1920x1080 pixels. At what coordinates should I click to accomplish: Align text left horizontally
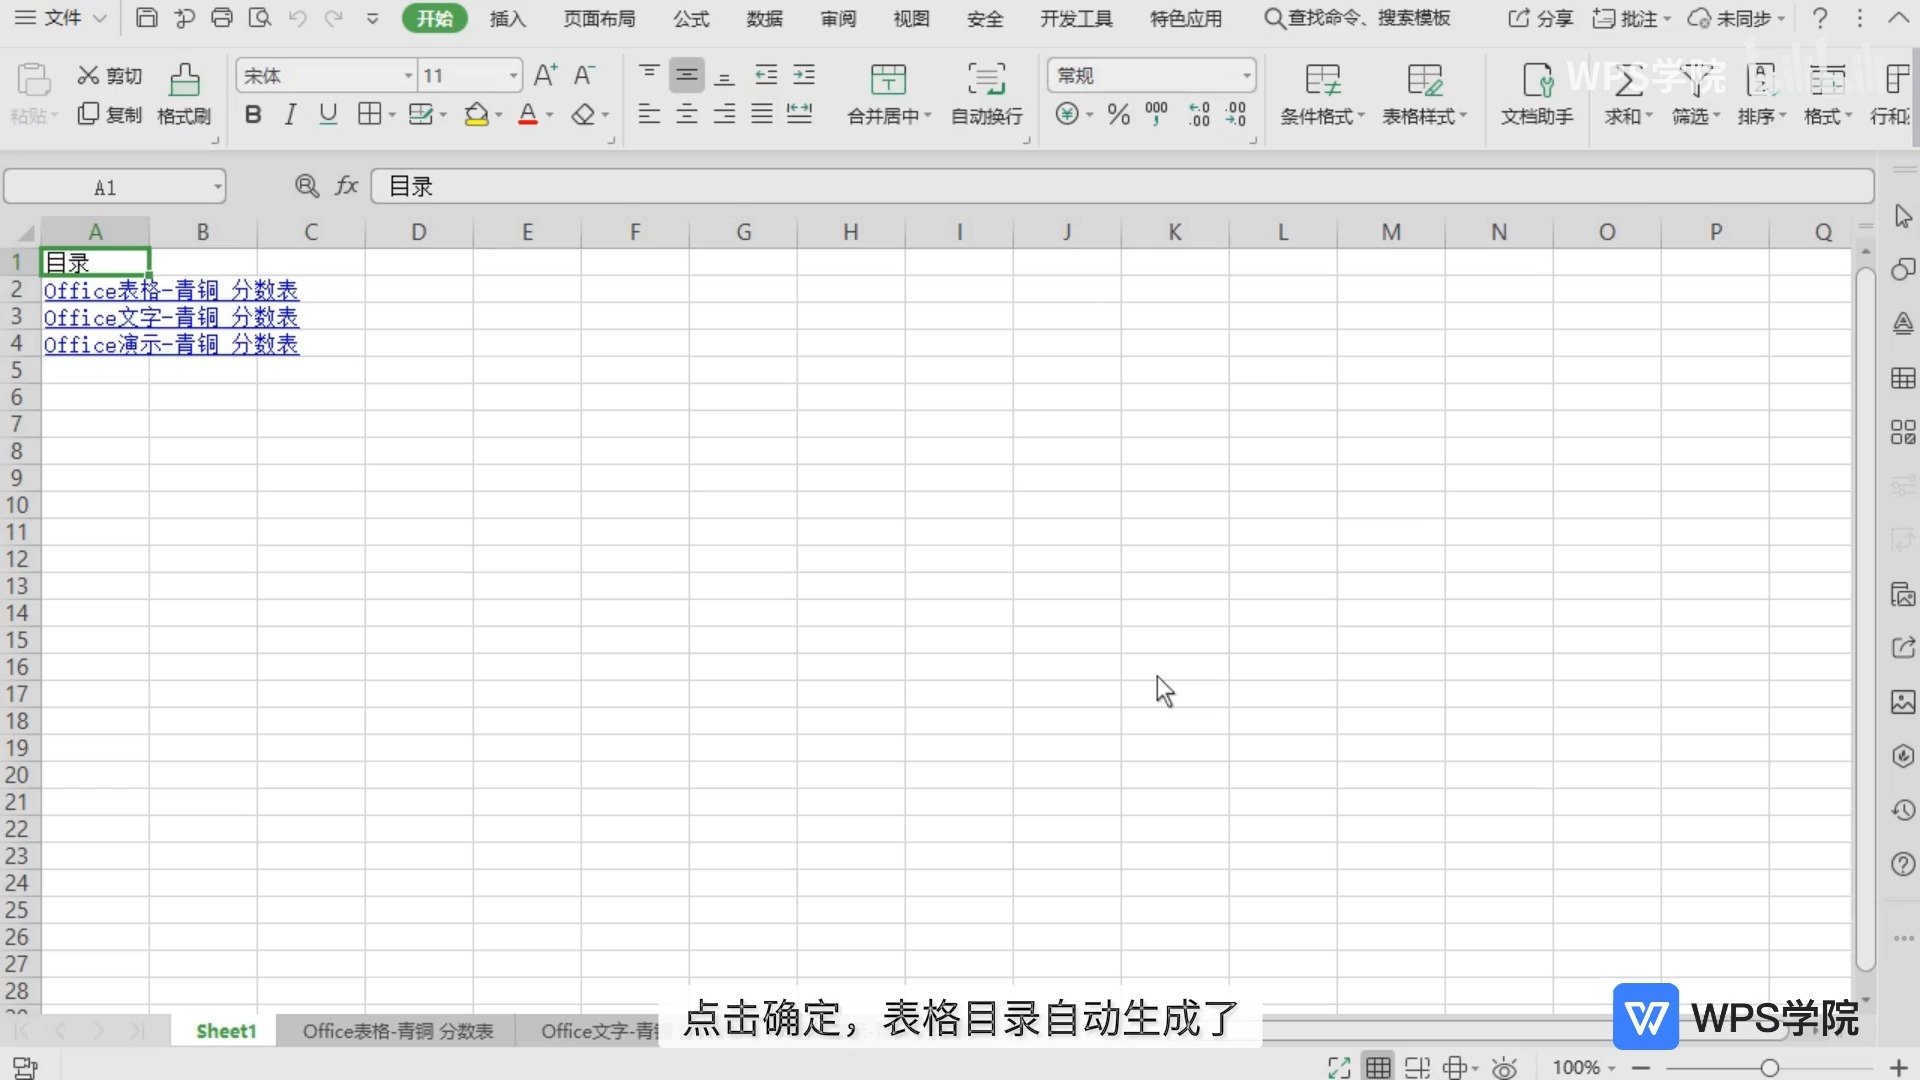[x=649, y=114]
